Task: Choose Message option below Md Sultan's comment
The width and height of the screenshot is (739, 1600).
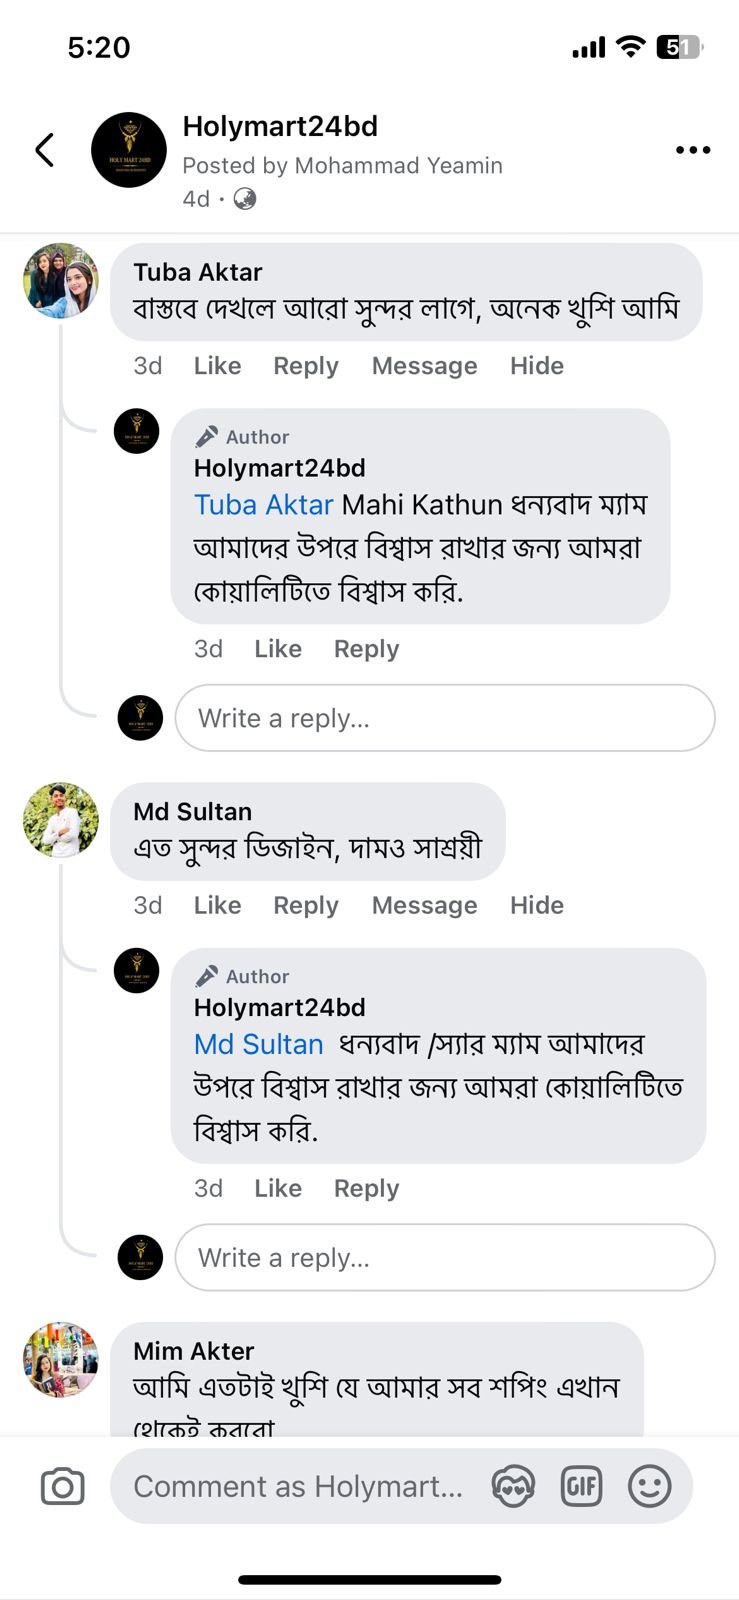Action: [424, 905]
